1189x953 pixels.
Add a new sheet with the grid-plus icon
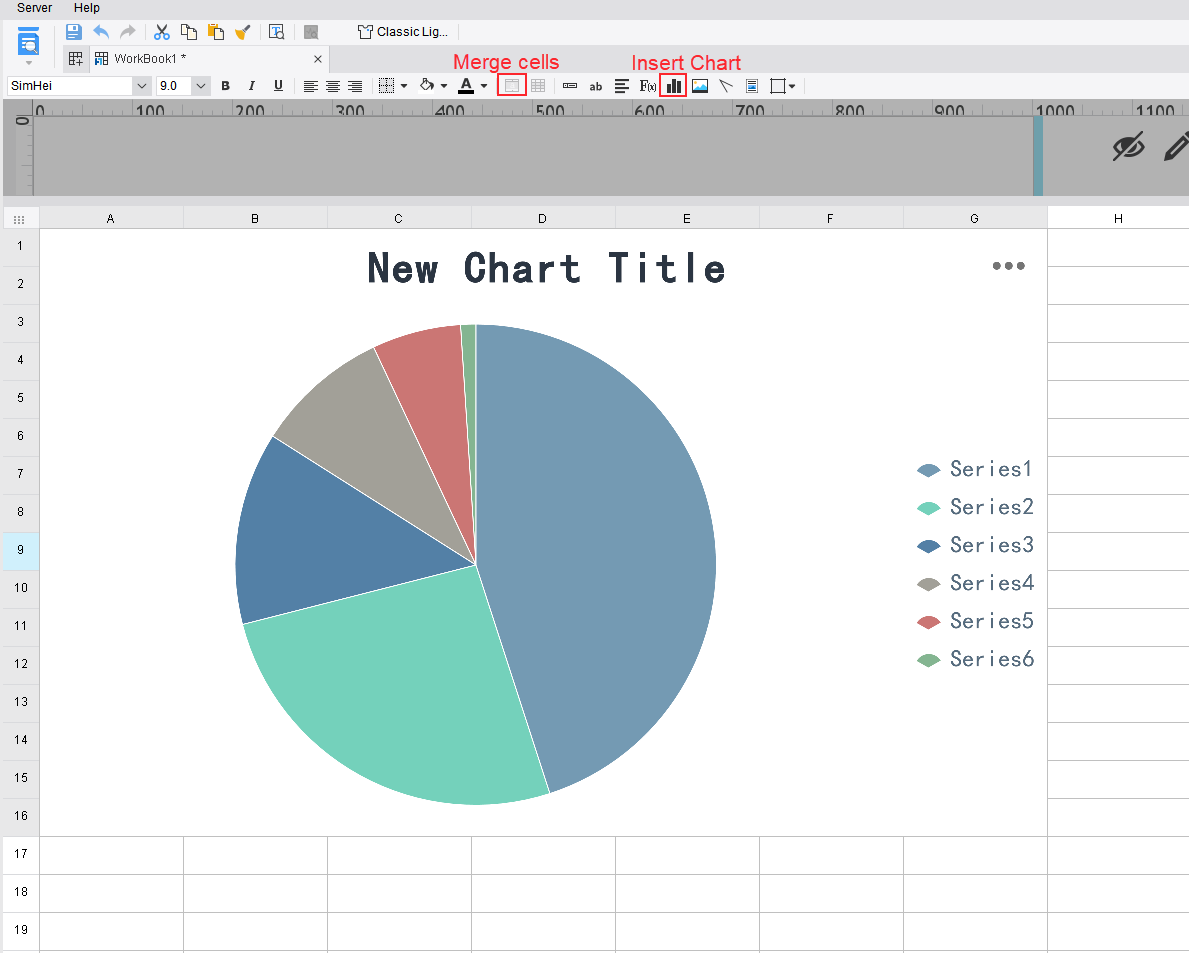(76, 58)
